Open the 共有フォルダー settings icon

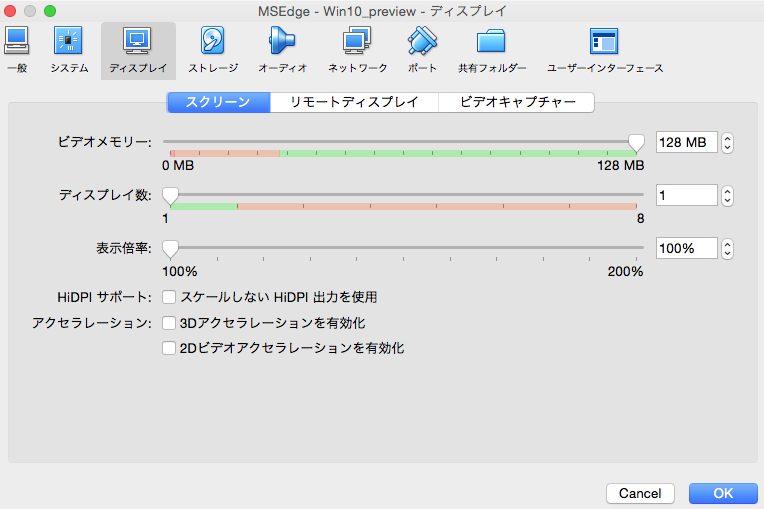[x=492, y=50]
